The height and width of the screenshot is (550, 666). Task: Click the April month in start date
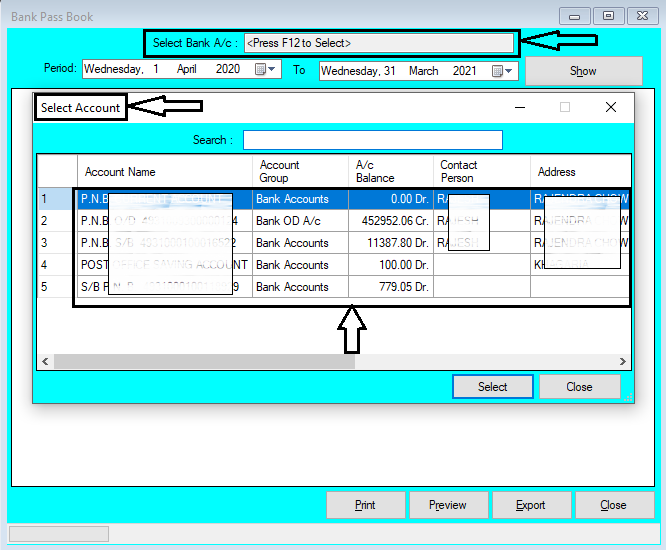[187, 69]
